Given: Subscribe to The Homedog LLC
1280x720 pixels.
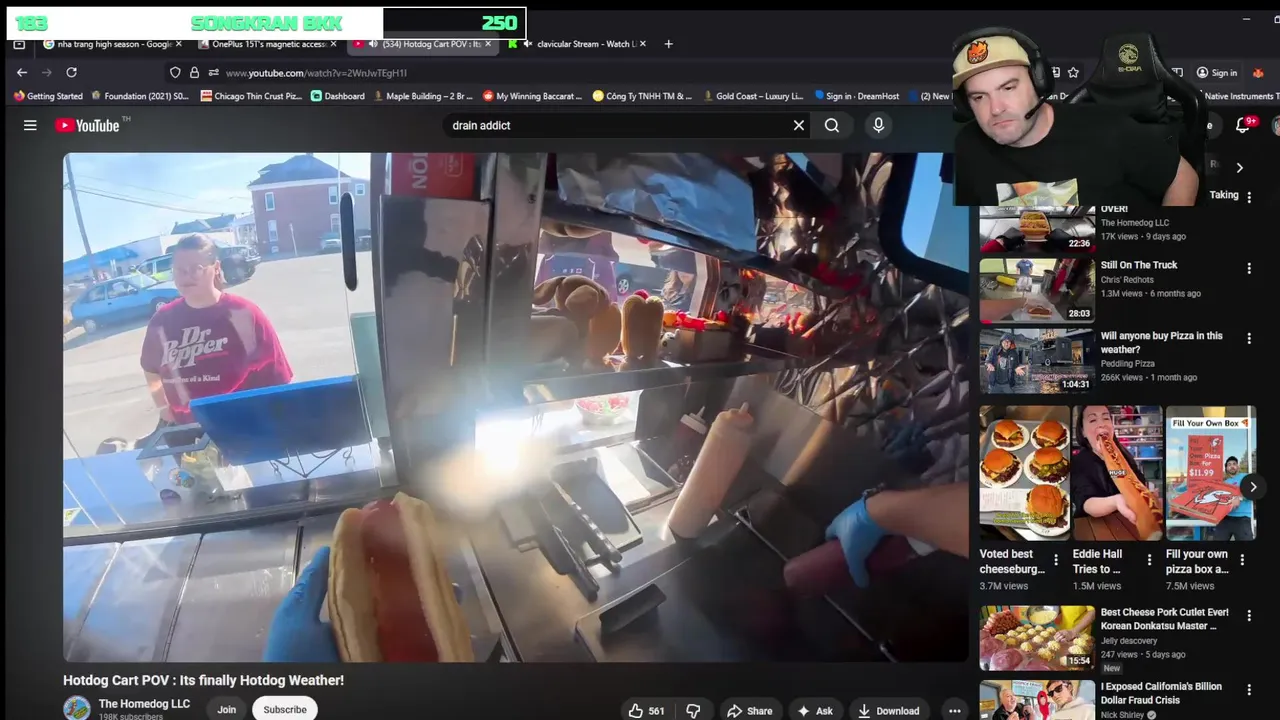Looking at the screenshot, I should pos(285,709).
